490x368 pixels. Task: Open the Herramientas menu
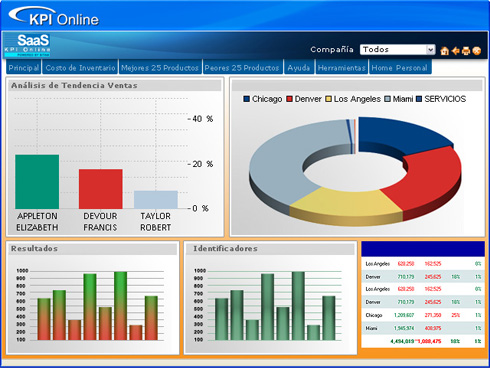(342, 67)
